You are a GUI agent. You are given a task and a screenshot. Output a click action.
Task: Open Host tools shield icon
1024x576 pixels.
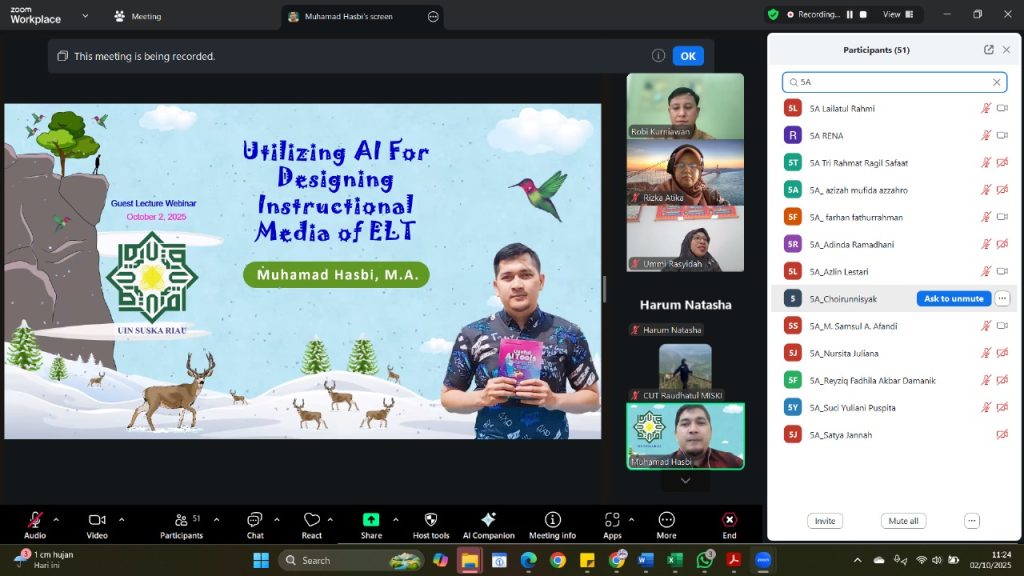click(x=431, y=520)
